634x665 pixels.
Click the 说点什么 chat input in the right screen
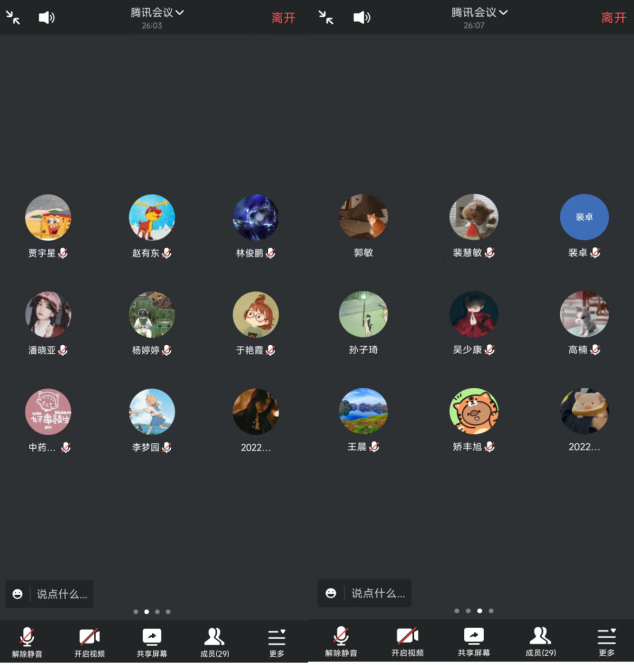pyautogui.click(x=375, y=593)
